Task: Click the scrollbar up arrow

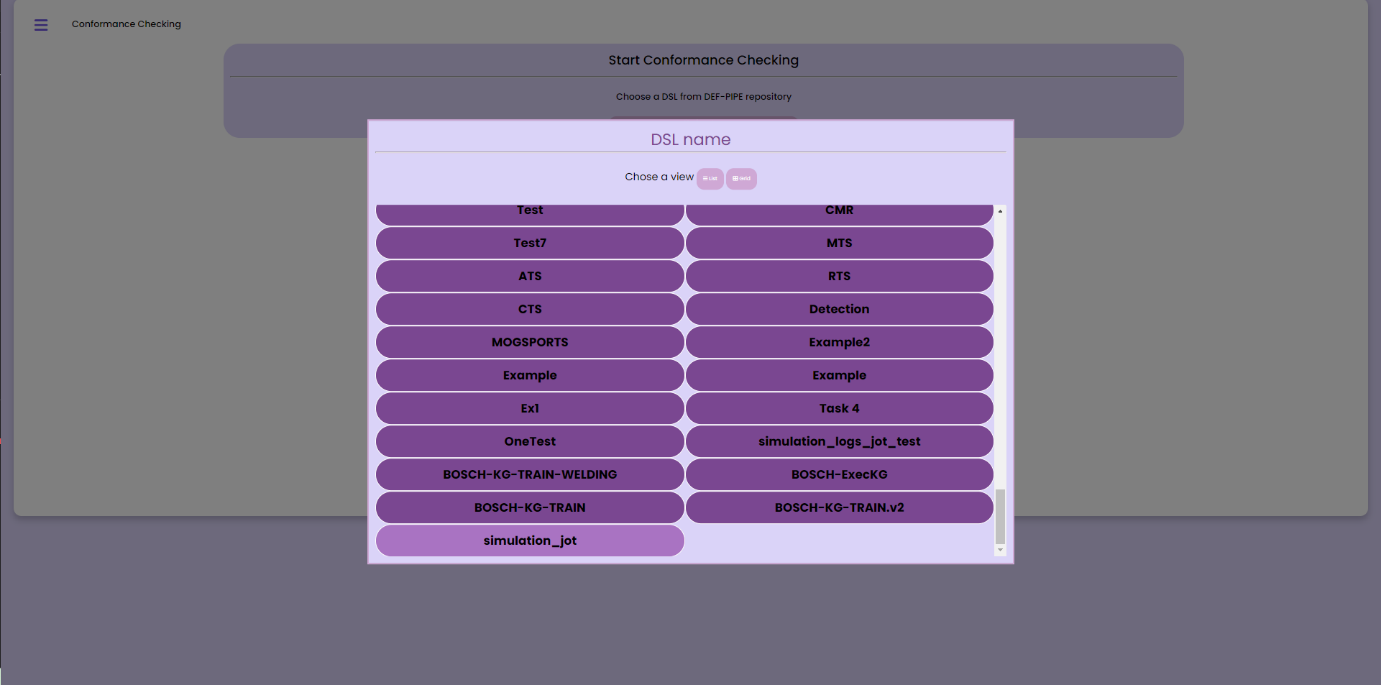Action: pos(1000,210)
